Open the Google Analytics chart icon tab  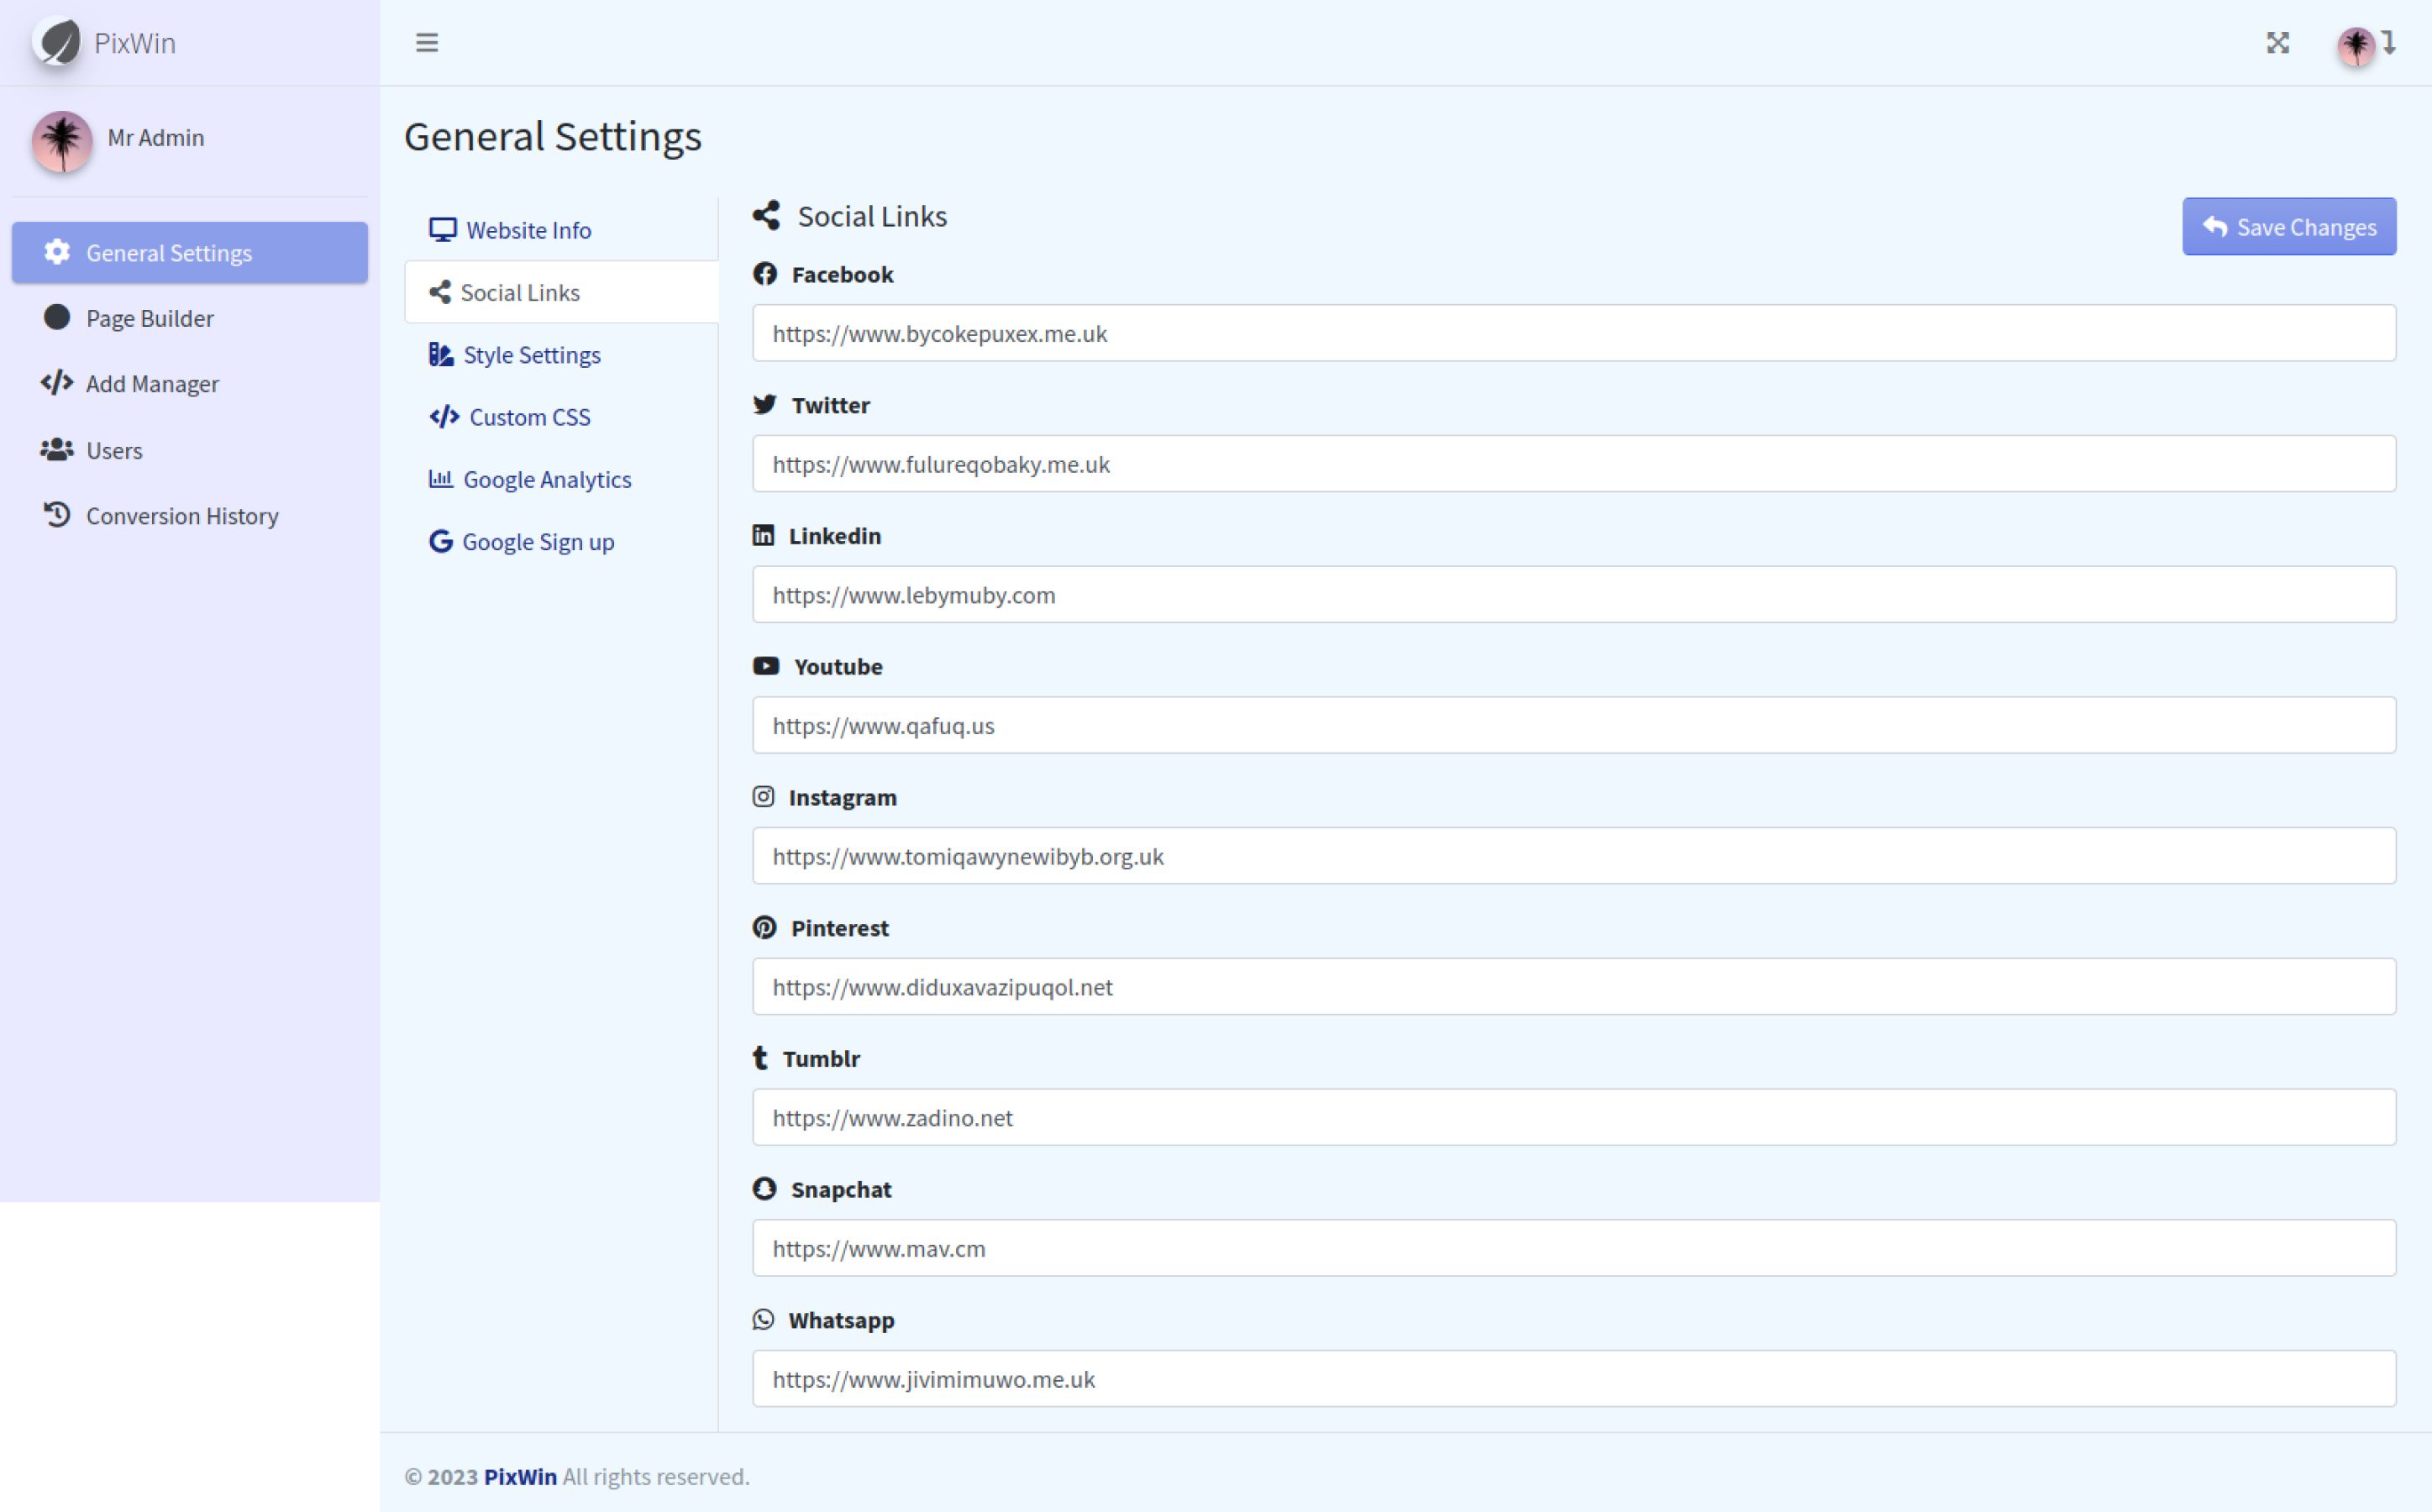click(440, 479)
